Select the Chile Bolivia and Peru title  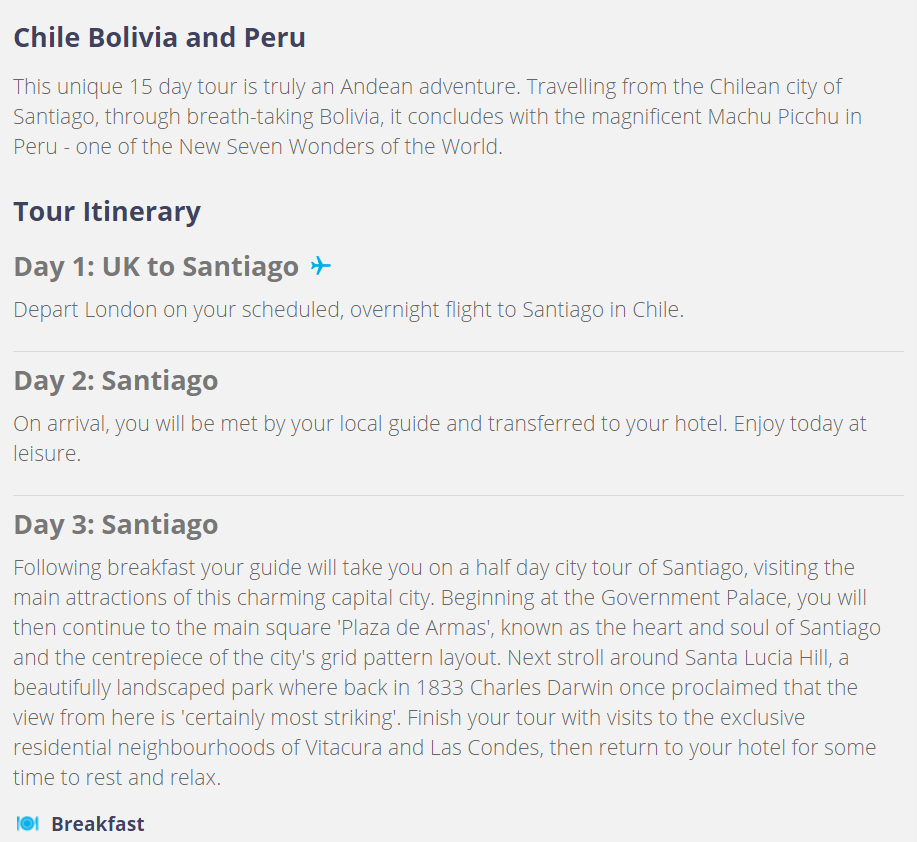click(160, 37)
